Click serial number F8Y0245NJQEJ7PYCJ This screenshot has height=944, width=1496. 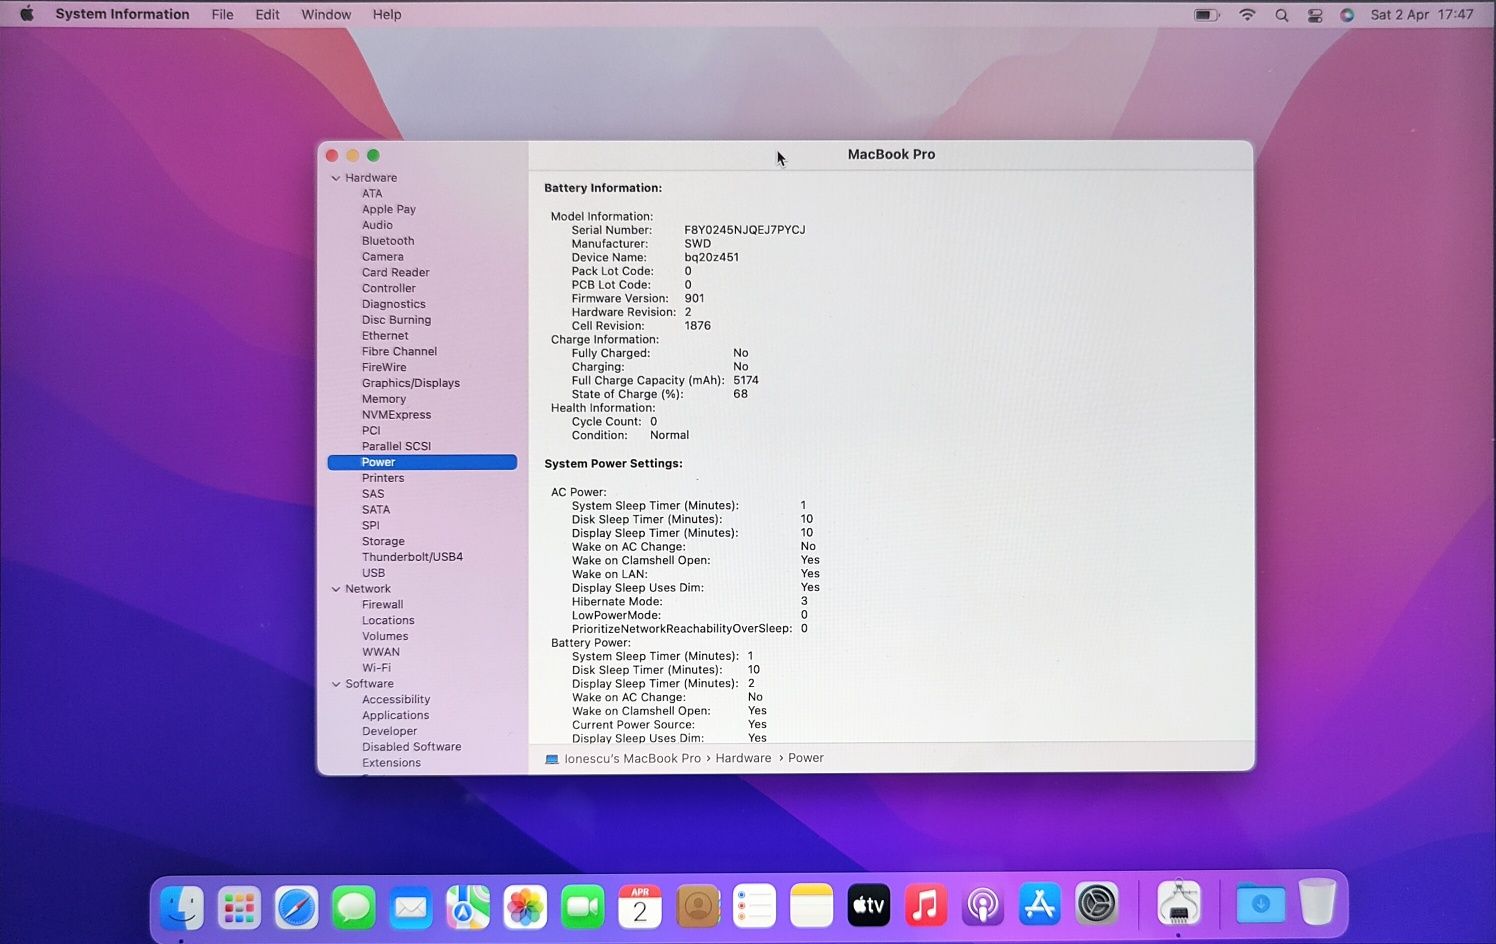pos(745,230)
